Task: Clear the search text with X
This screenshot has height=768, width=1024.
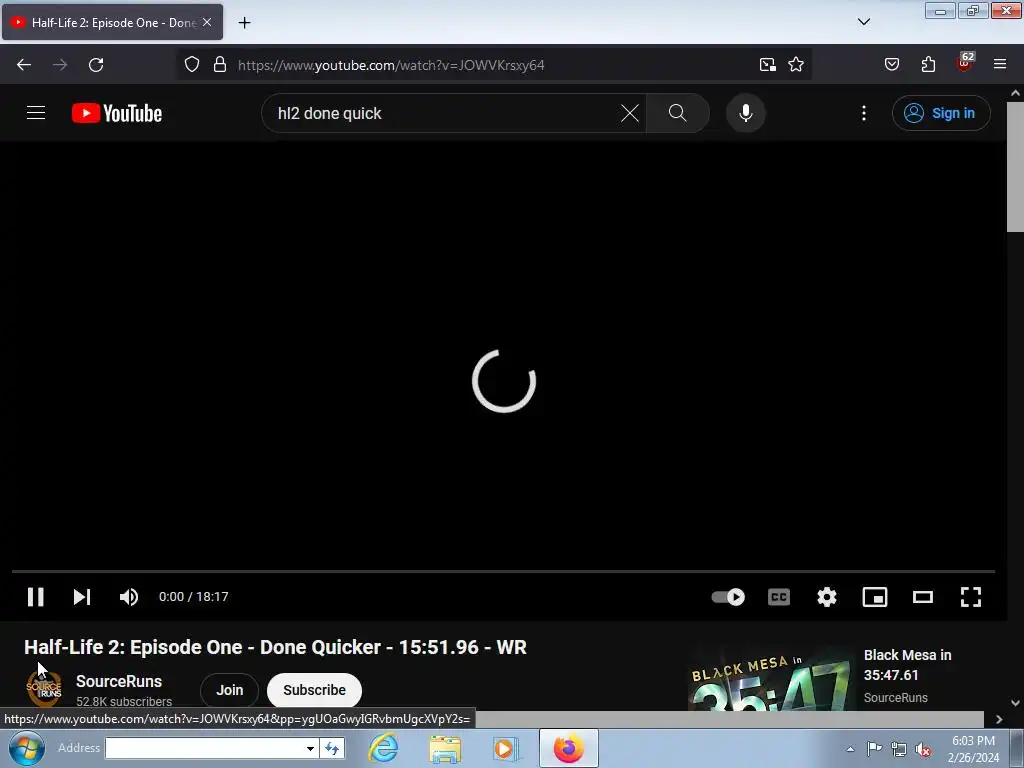Action: [630, 113]
